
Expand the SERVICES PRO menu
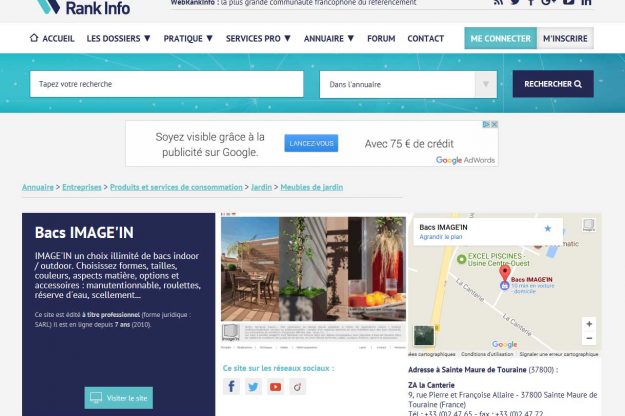tap(258, 39)
